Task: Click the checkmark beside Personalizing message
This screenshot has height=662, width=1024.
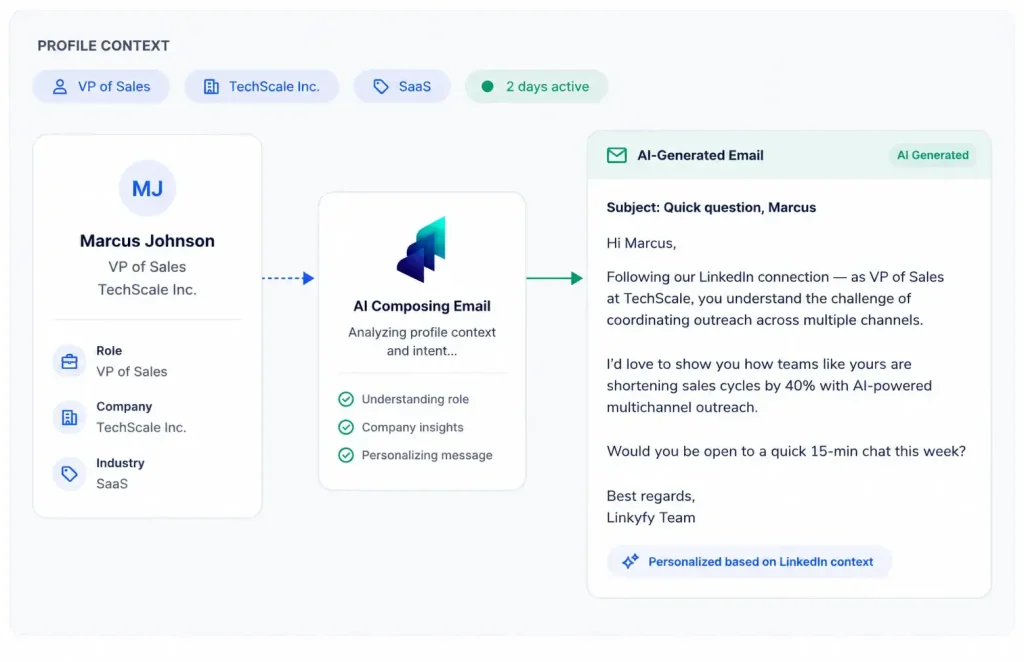Action: pyautogui.click(x=346, y=455)
